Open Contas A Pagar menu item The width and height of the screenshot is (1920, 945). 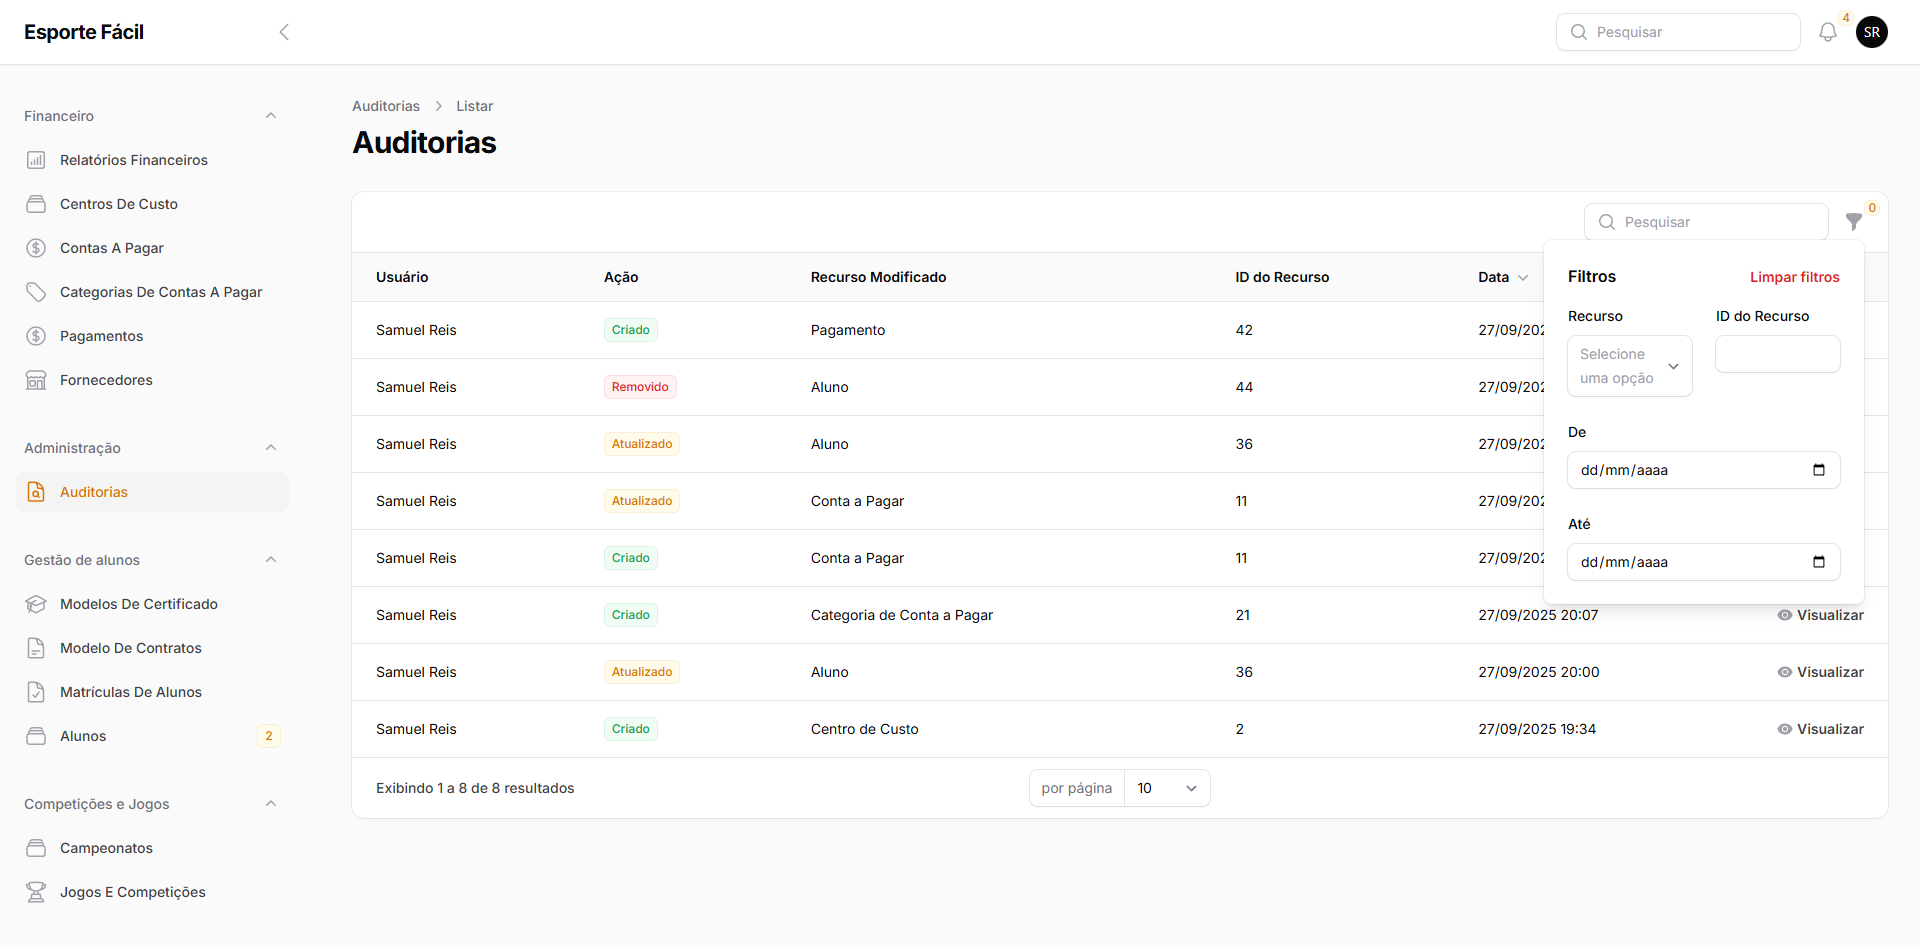click(x=111, y=248)
